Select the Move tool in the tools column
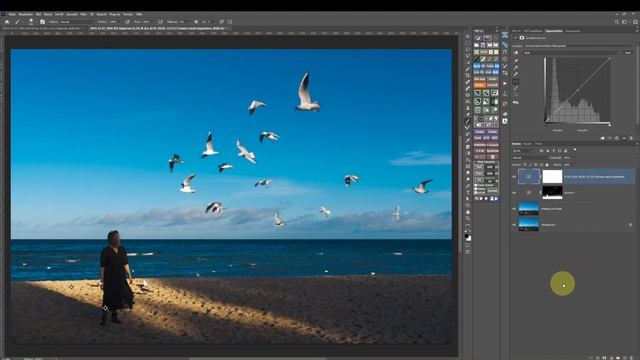Screen dimensions: 640x360 click(x=468, y=36)
